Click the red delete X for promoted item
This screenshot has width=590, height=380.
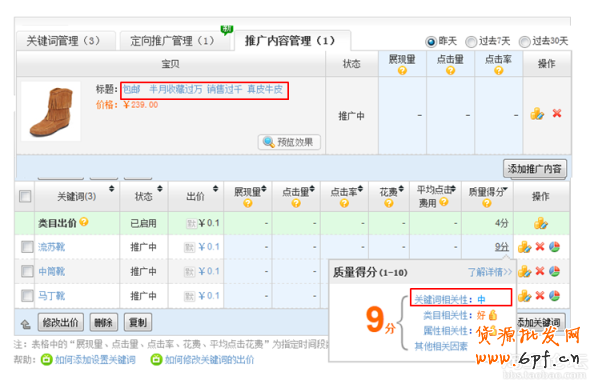click(x=557, y=113)
